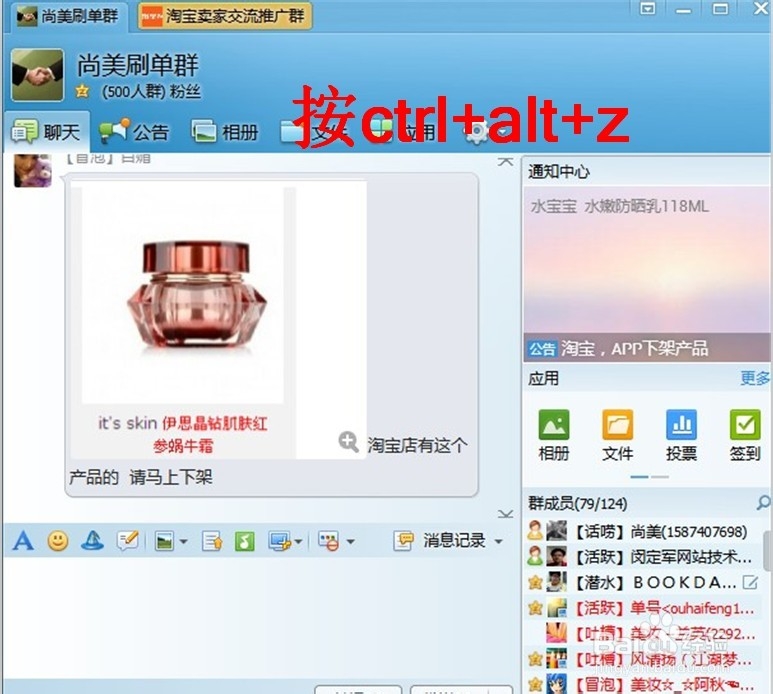Open the 相册 tab in the group navigation
This screenshot has height=694, width=773.
(225, 132)
